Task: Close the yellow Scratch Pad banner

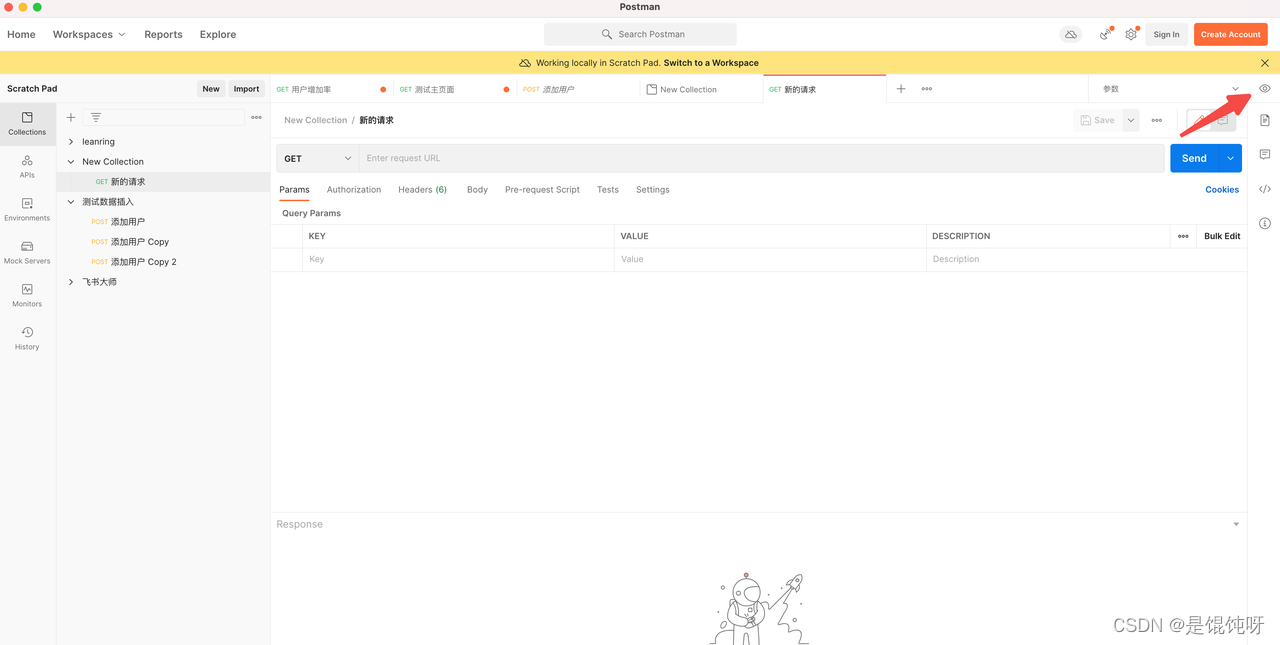Action: 1265,63
